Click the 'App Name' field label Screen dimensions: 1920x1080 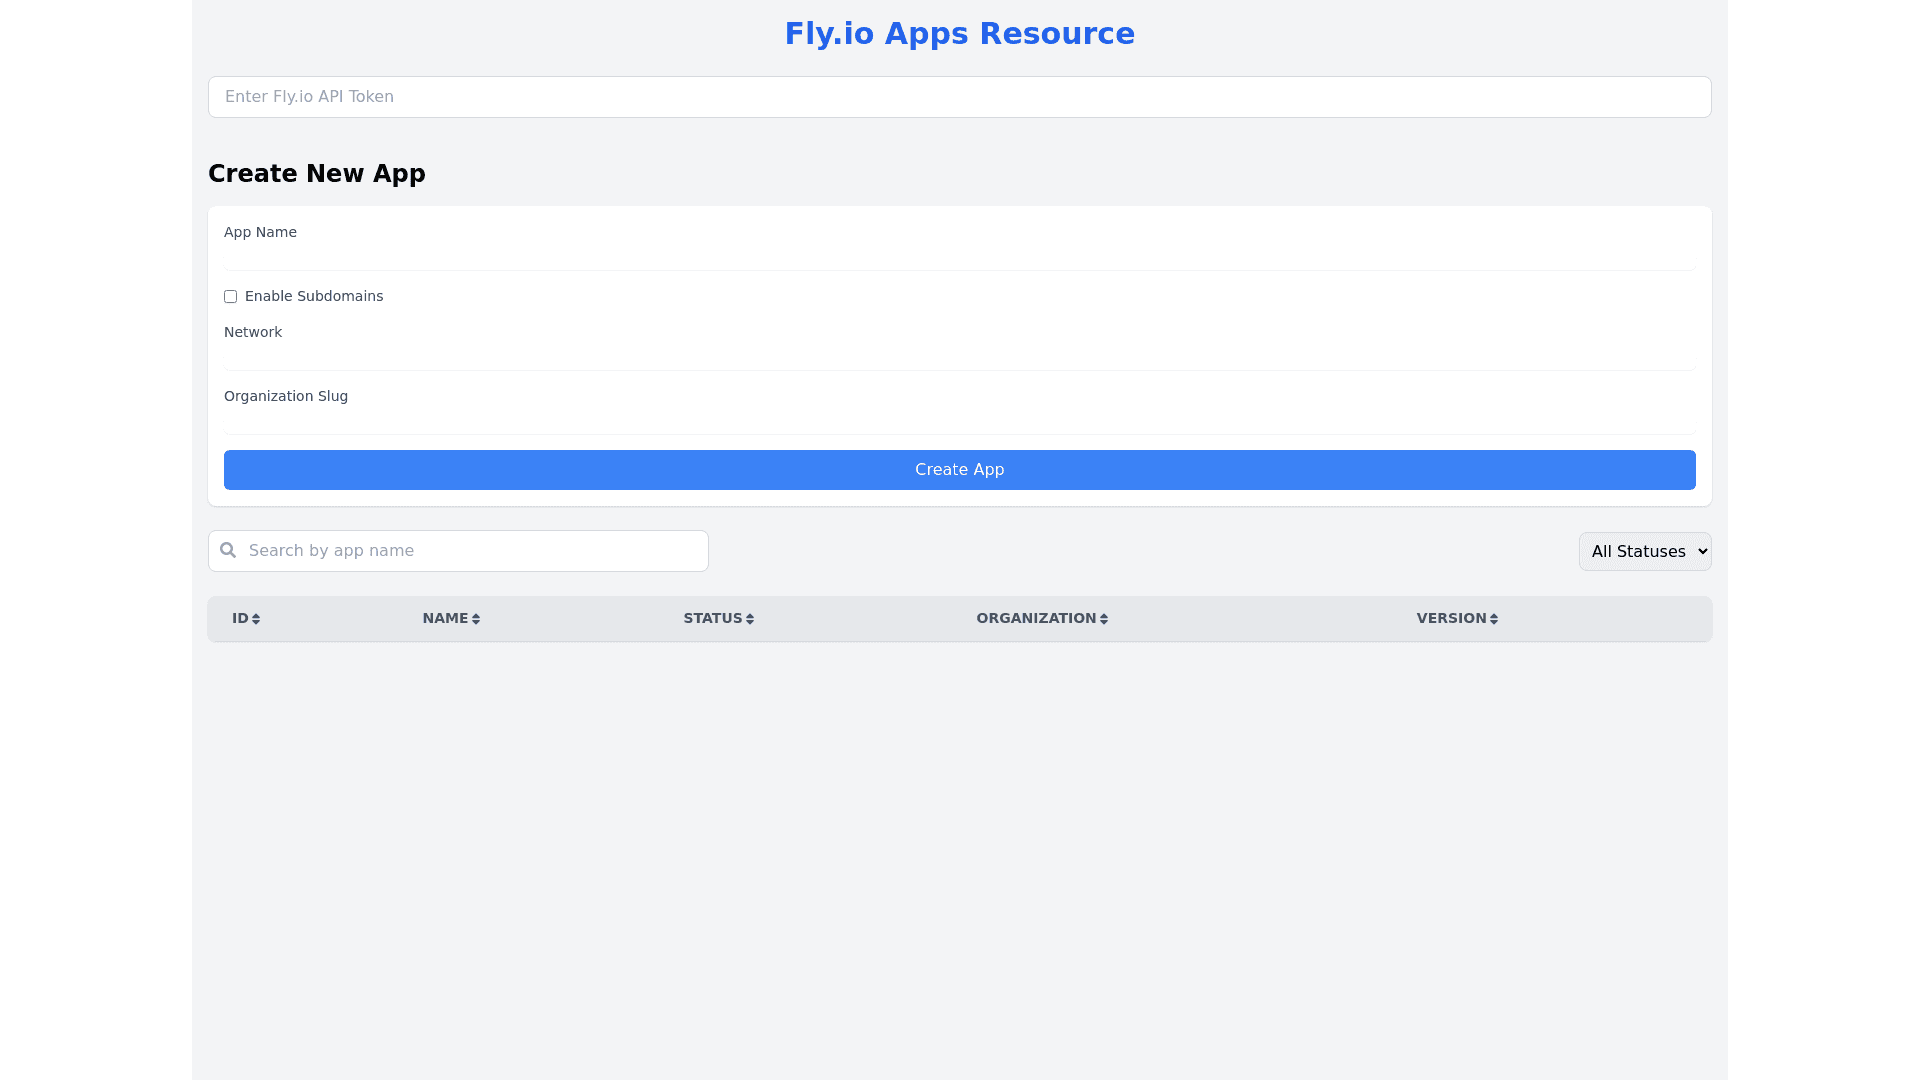[260, 232]
